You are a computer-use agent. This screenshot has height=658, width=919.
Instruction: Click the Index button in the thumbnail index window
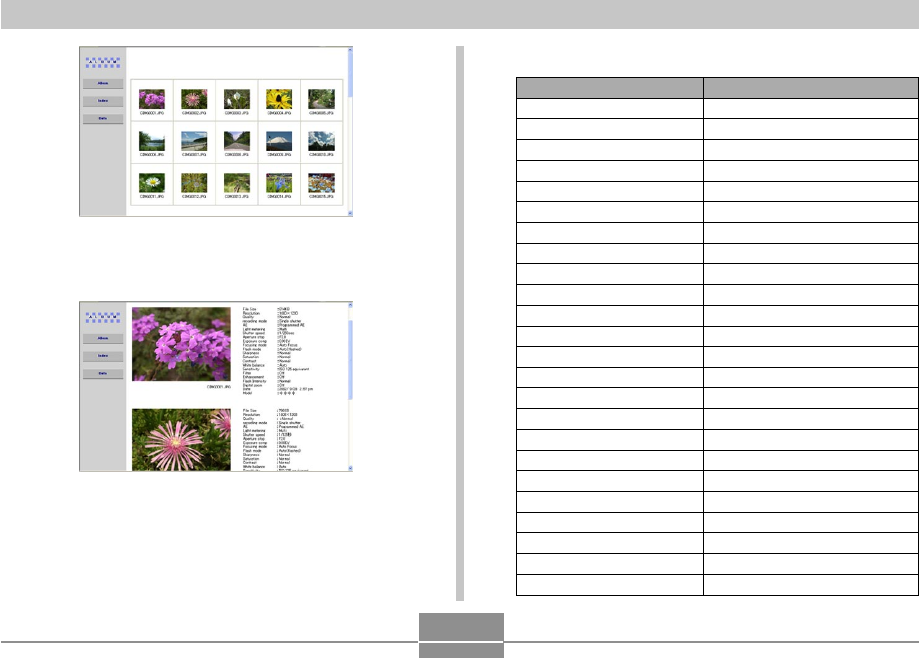[103, 101]
